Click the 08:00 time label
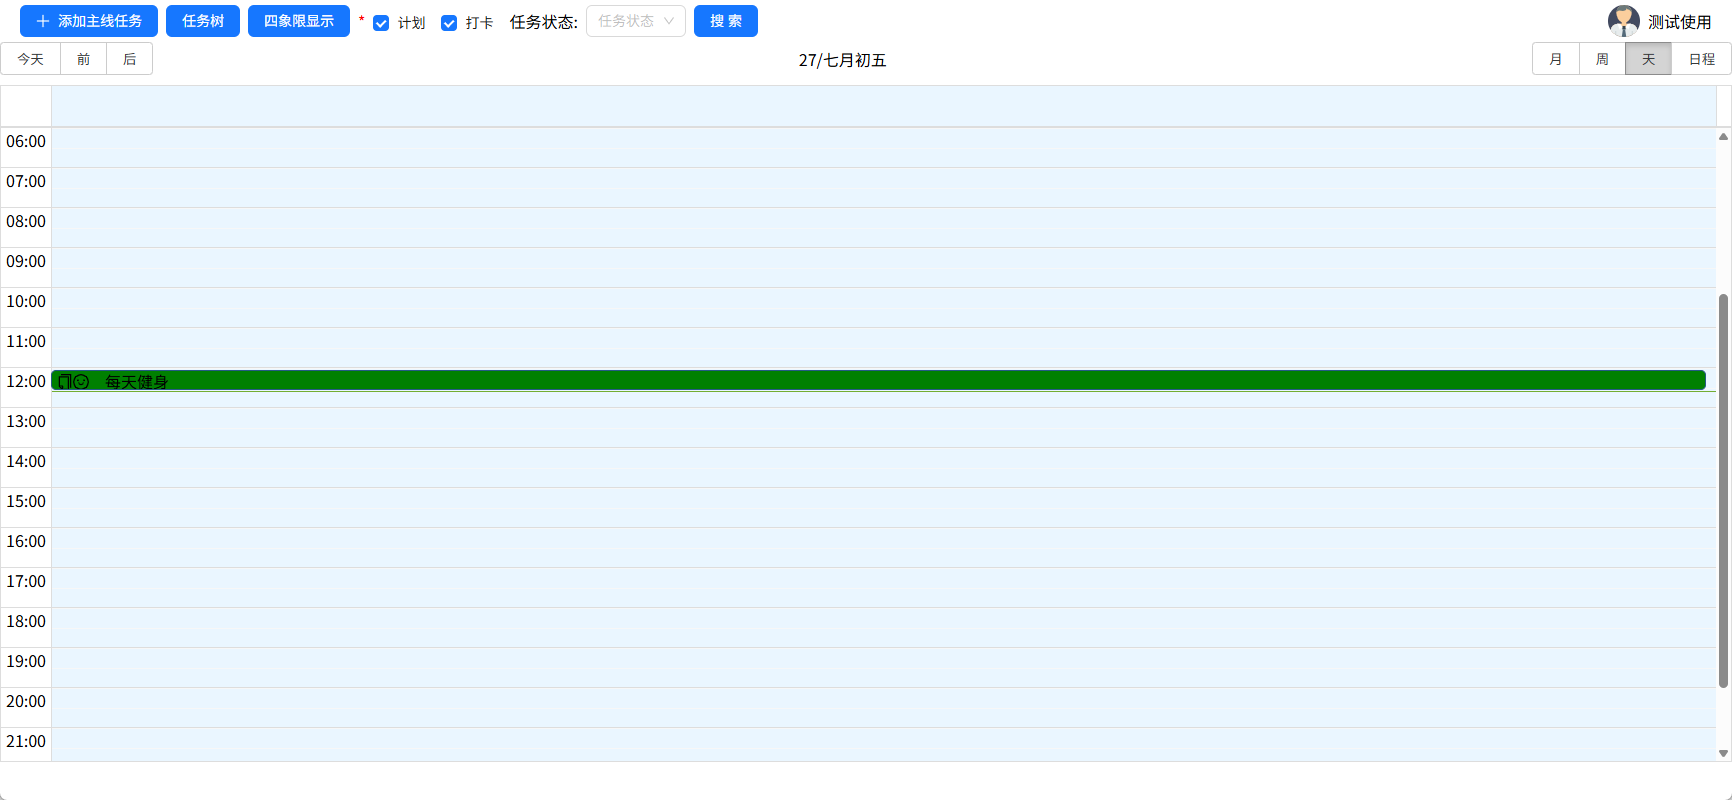This screenshot has height=800, width=1732. click(26, 222)
